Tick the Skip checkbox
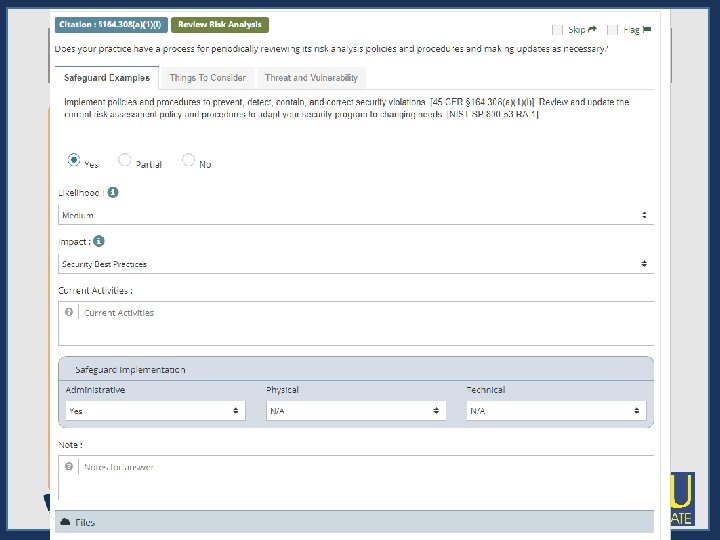The height and width of the screenshot is (540, 720). click(557, 30)
